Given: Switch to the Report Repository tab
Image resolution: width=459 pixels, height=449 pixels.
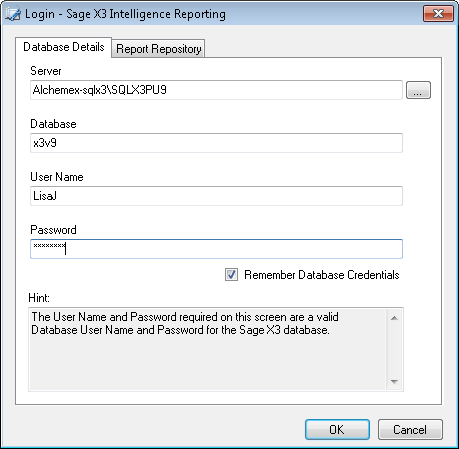Looking at the screenshot, I should 158,49.
